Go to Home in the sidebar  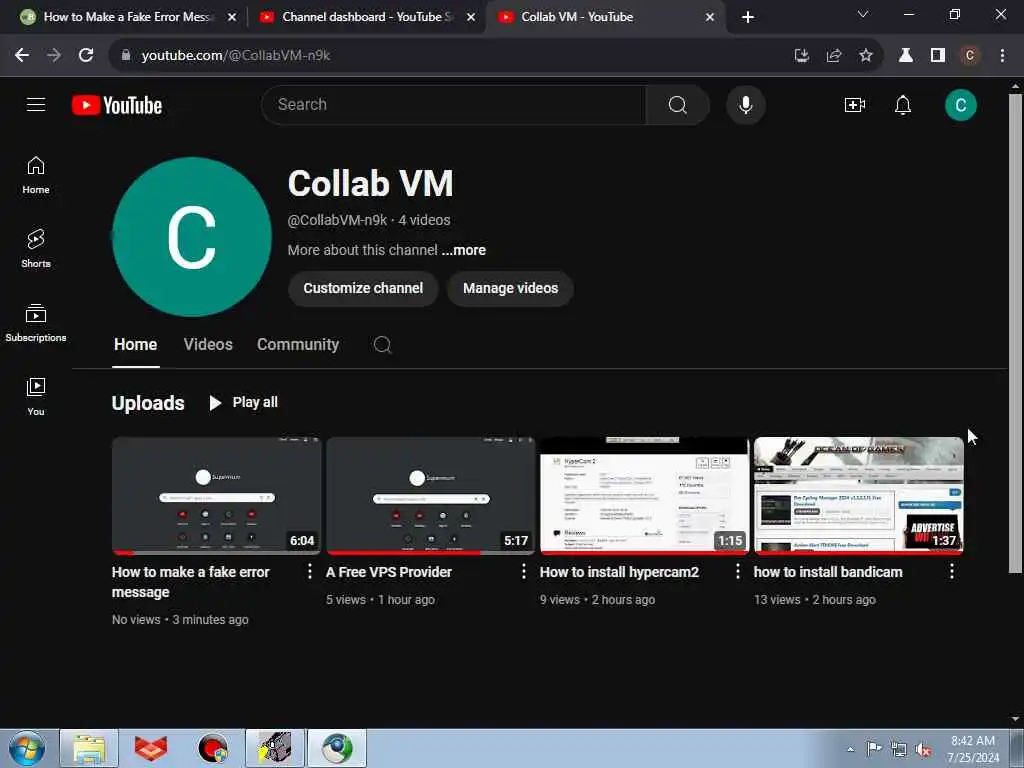36,175
